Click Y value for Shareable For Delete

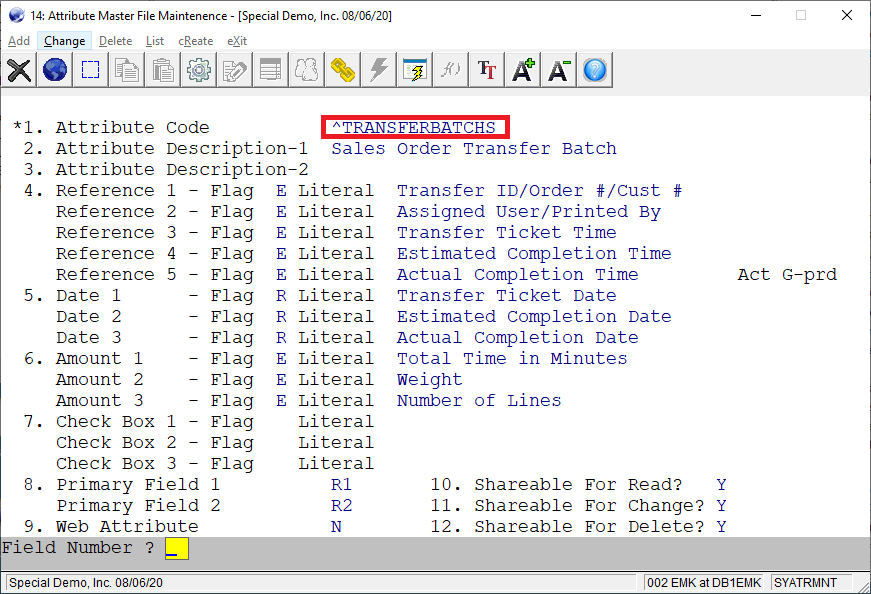pos(721,527)
